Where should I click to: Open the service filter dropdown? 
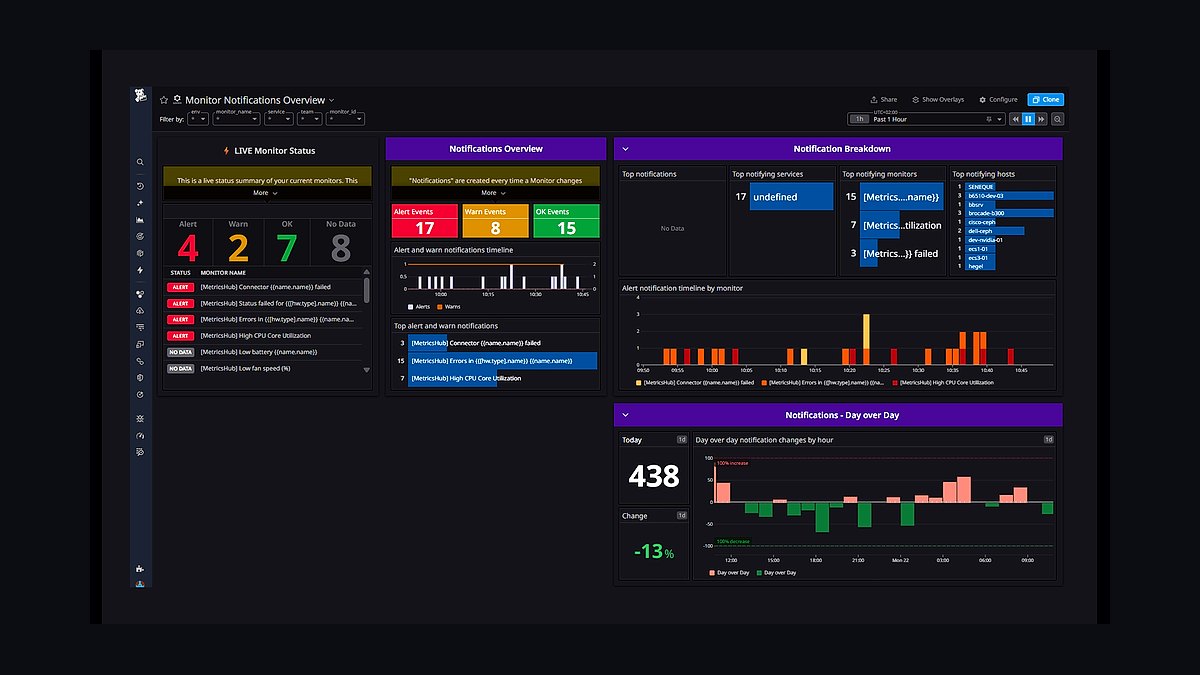tap(279, 118)
